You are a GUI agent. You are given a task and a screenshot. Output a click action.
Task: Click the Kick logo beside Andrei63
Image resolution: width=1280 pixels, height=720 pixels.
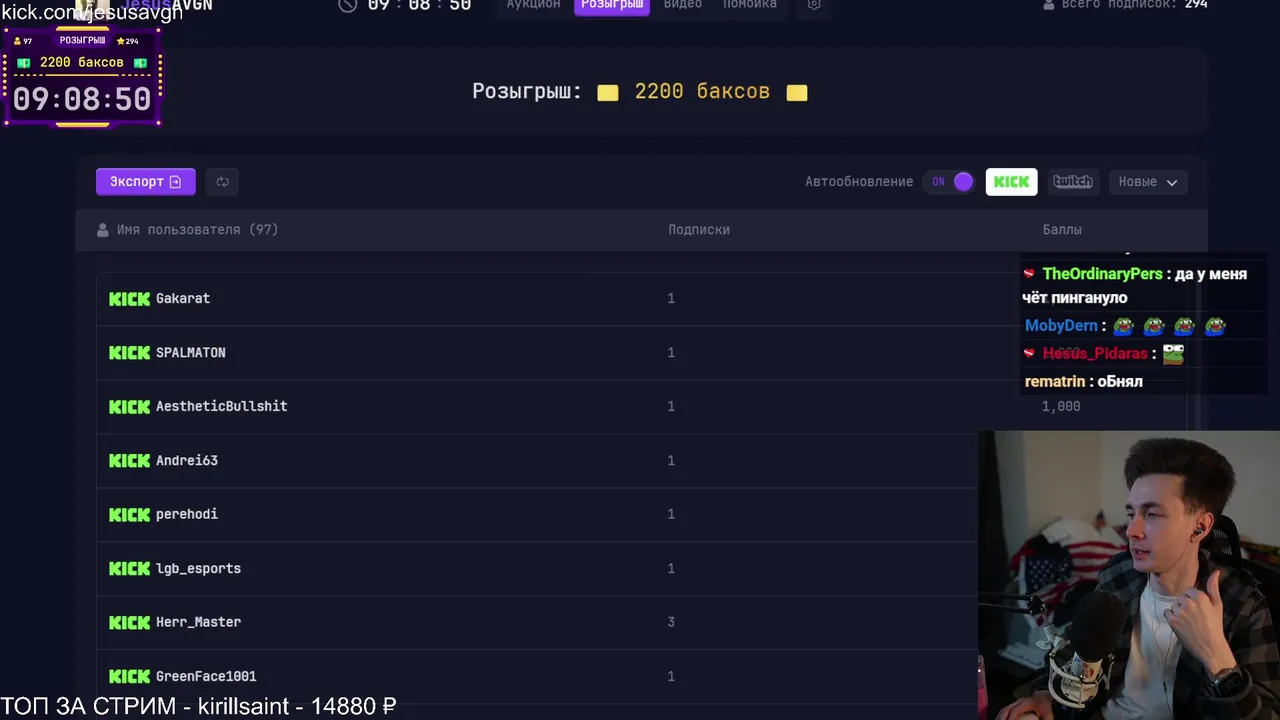pos(129,461)
